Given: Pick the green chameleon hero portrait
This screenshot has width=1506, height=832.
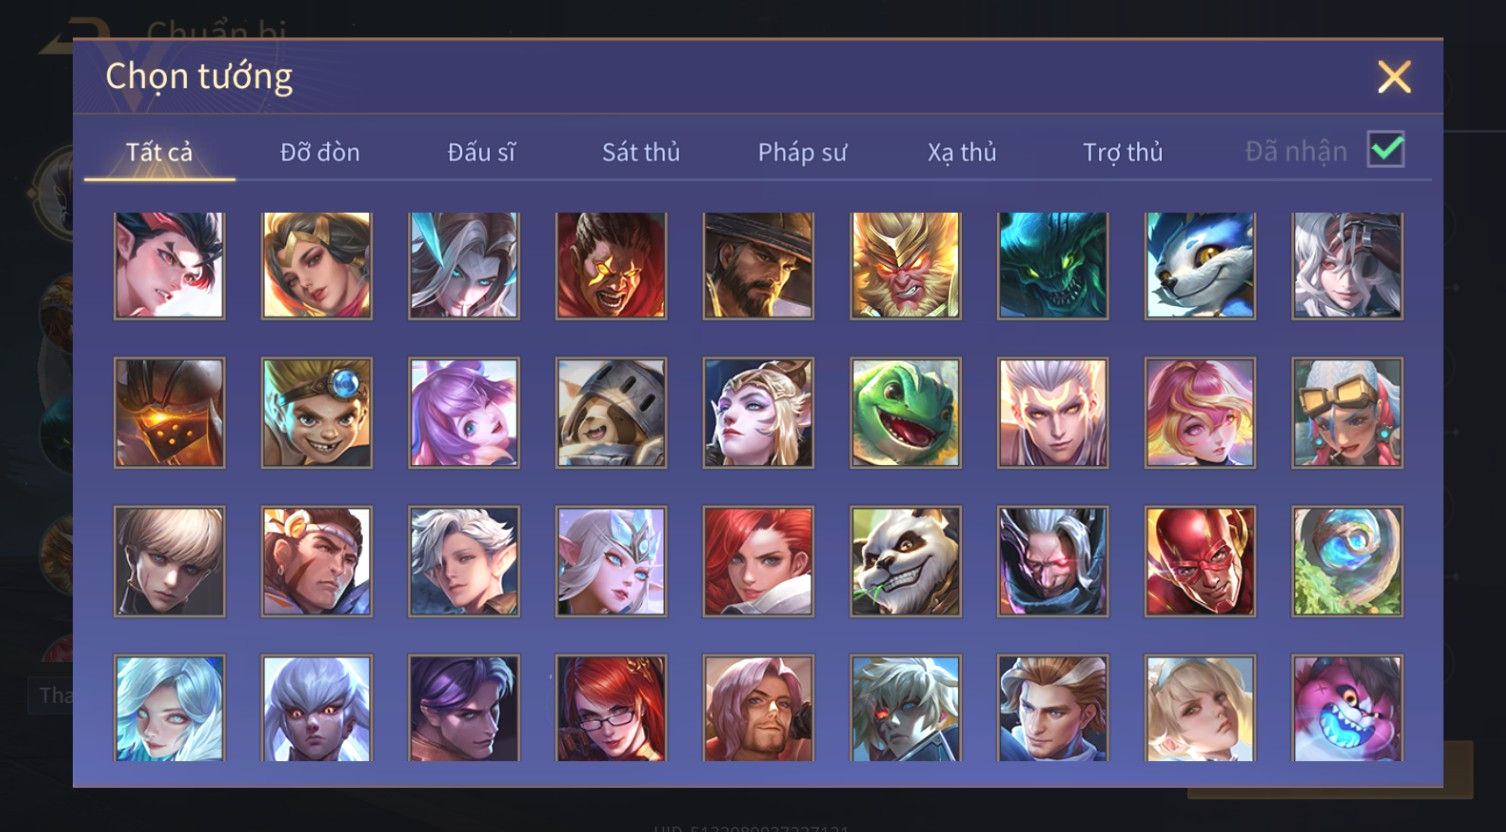Looking at the screenshot, I should coord(906,413).
